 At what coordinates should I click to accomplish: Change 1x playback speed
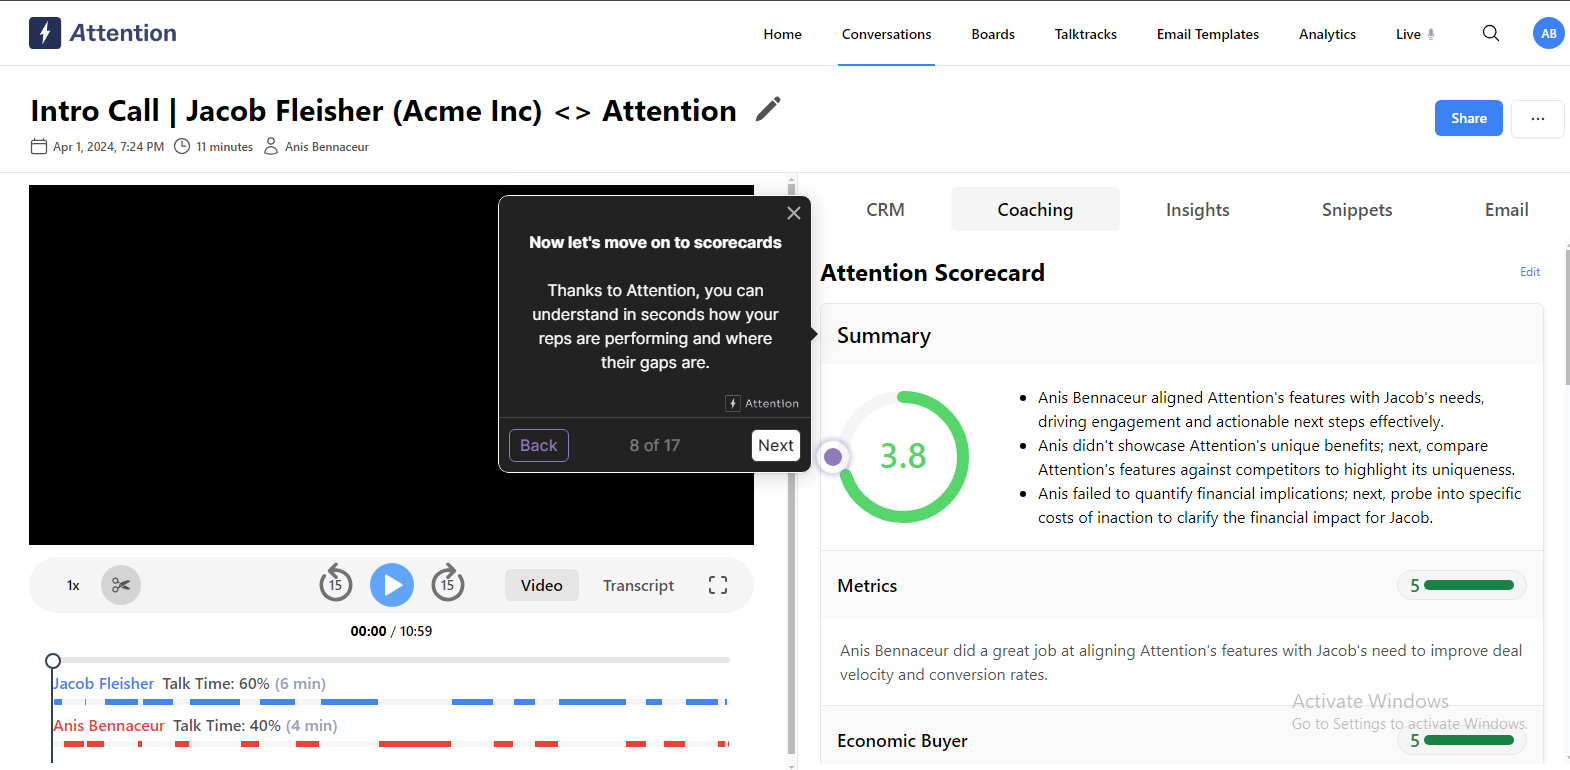click(x=73, y=585)
